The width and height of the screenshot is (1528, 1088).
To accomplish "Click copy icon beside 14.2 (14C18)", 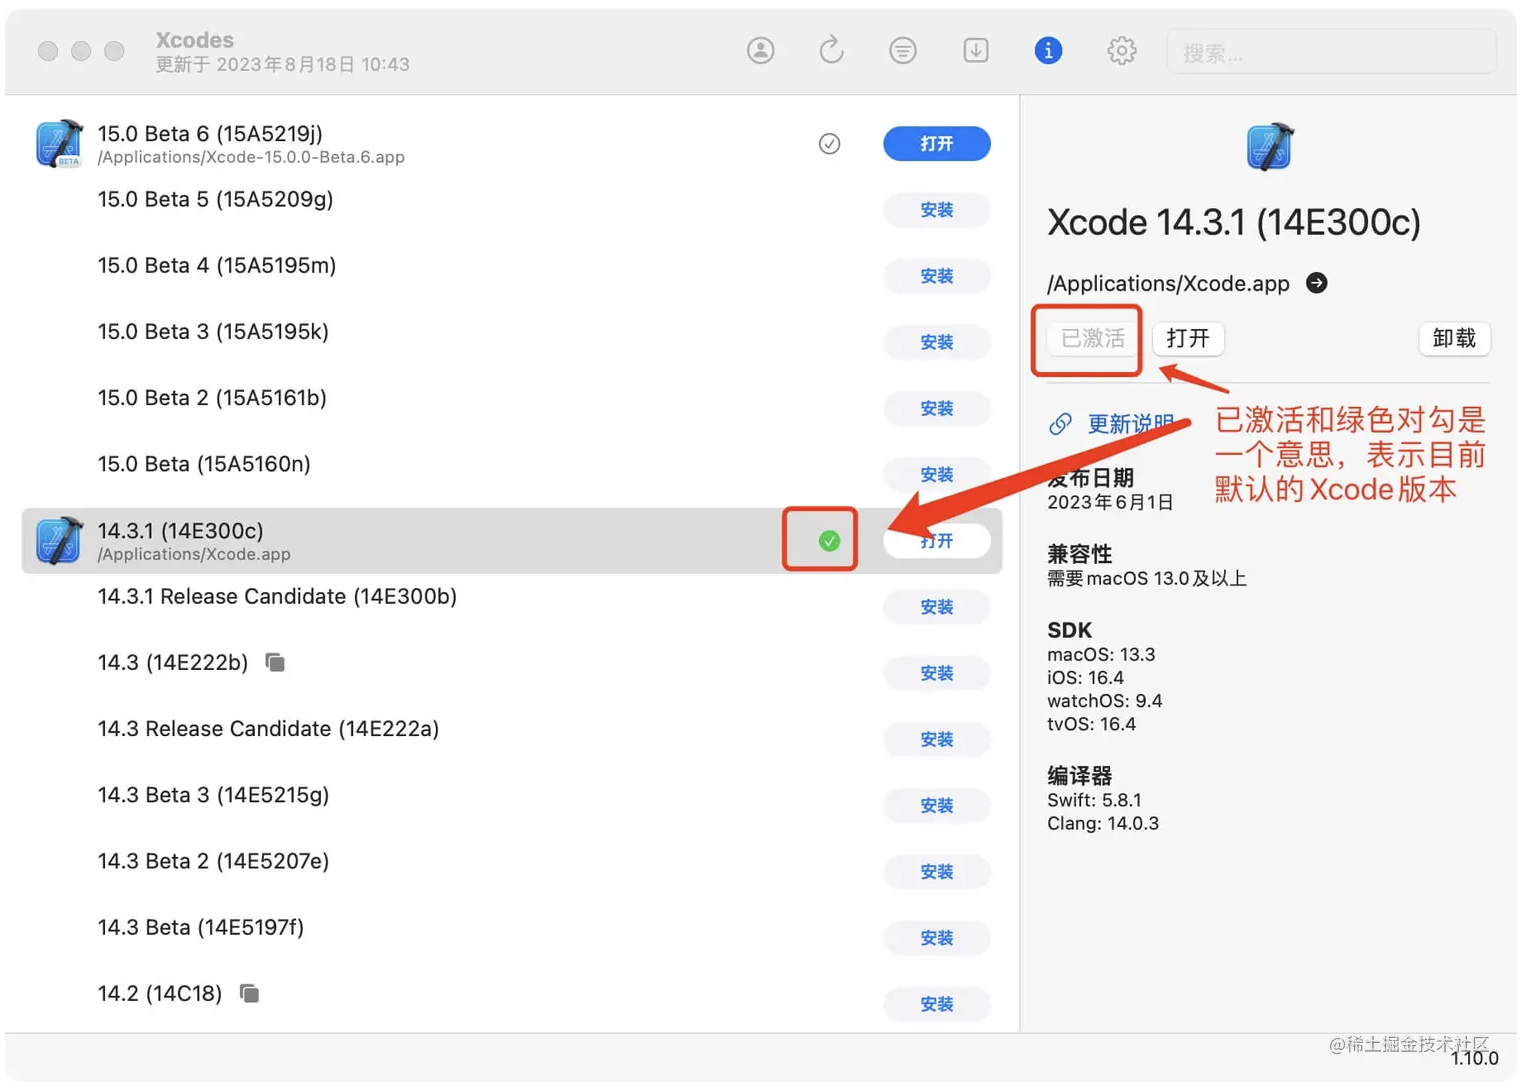I will [x=250, y=993].
